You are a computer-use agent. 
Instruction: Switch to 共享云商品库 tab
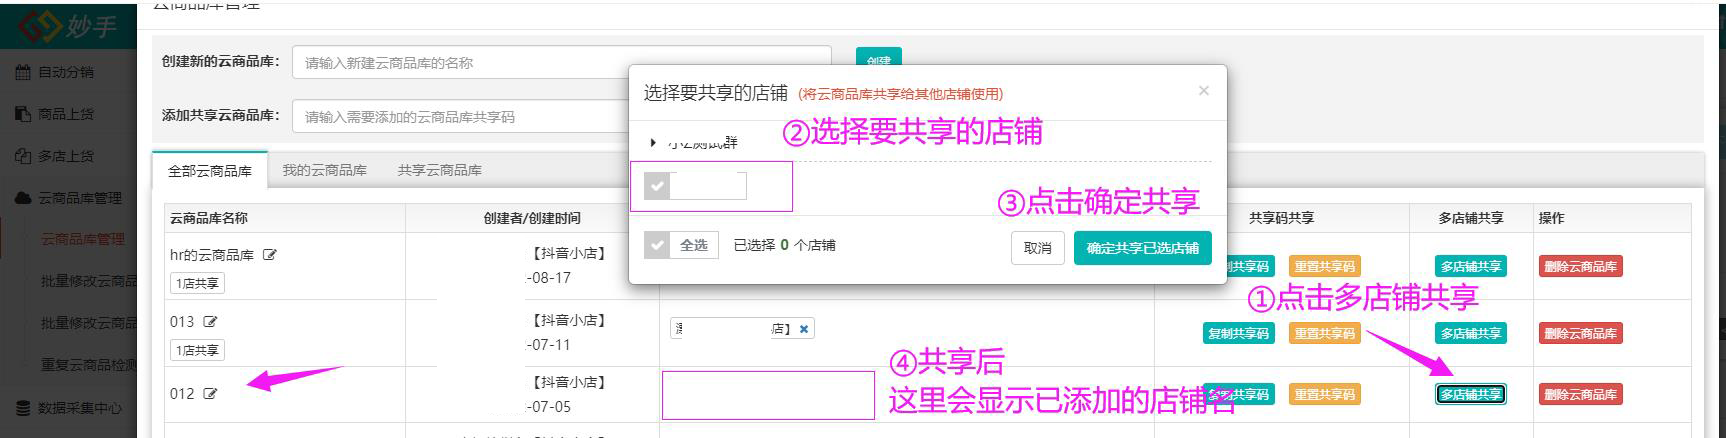pos(439,170)
